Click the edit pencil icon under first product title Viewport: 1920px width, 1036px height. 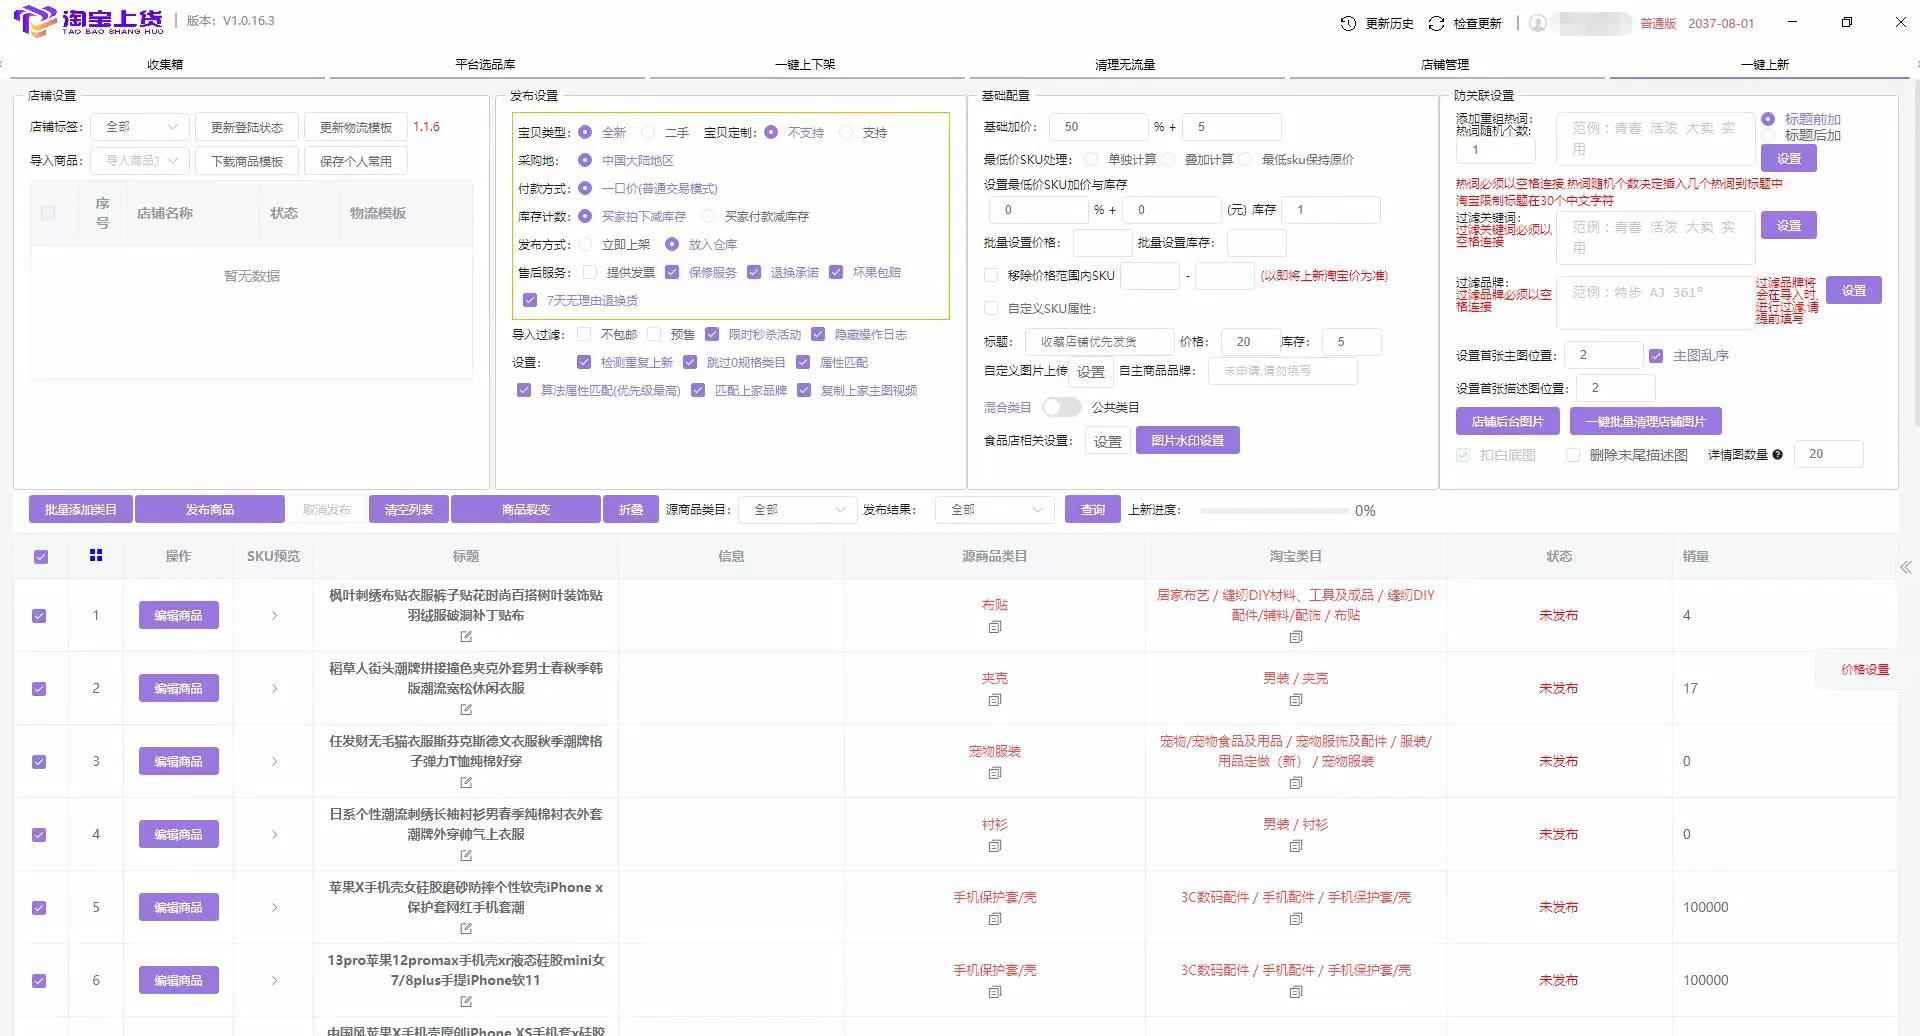click(466, 636)
